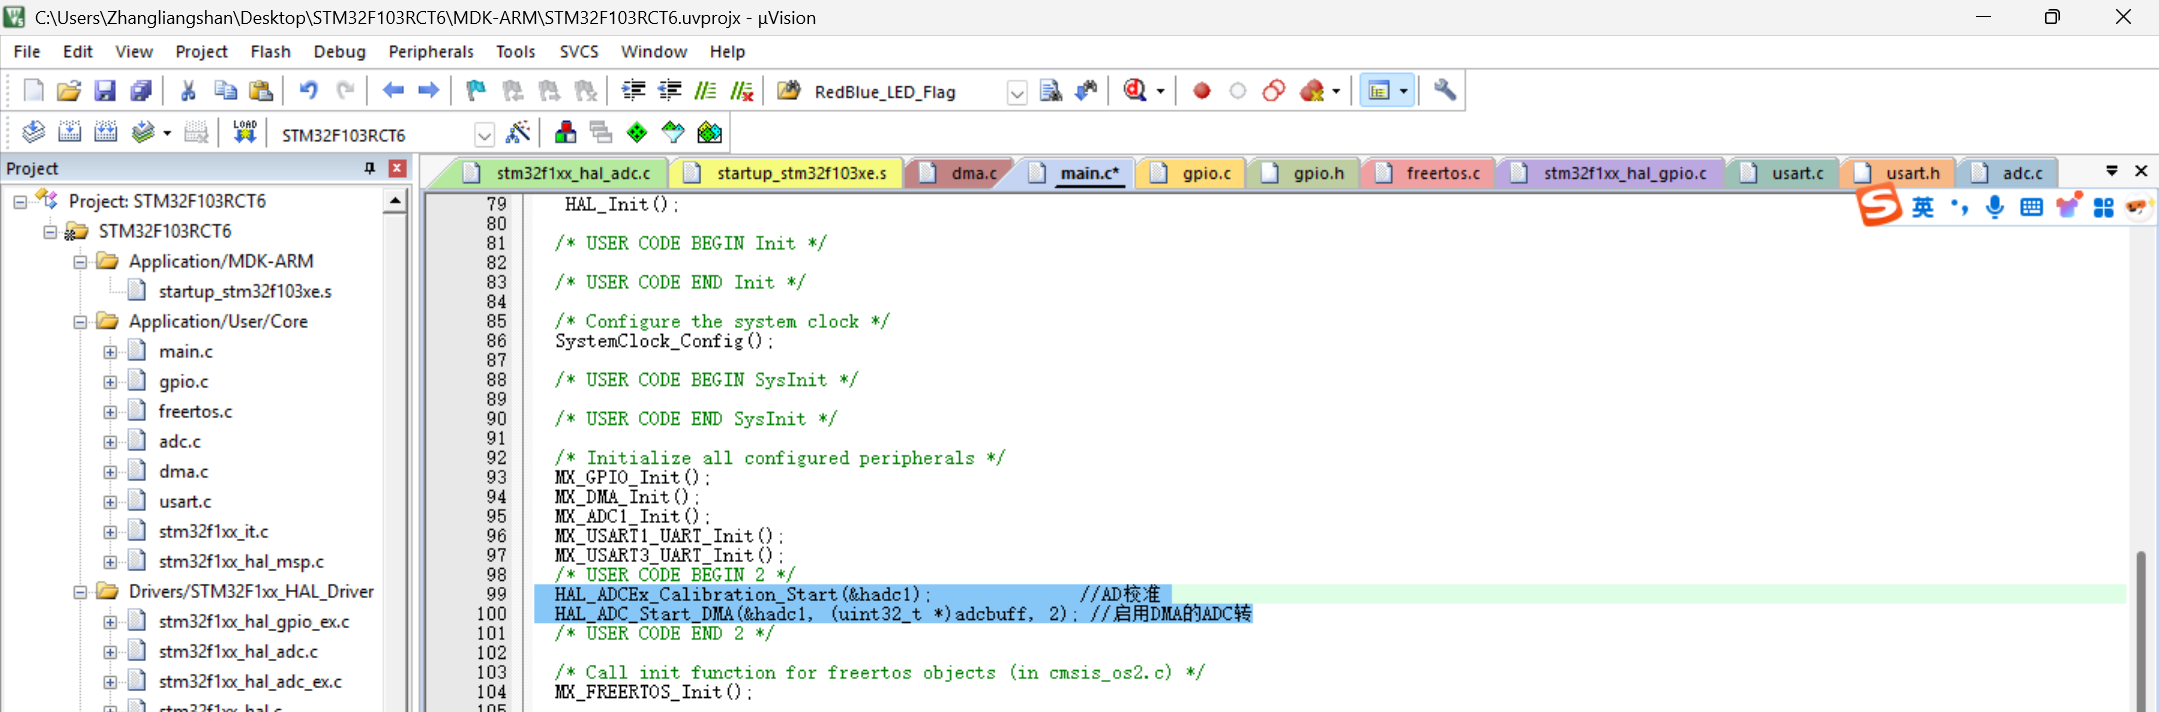Open the Debug menu

tap(339, 51)
